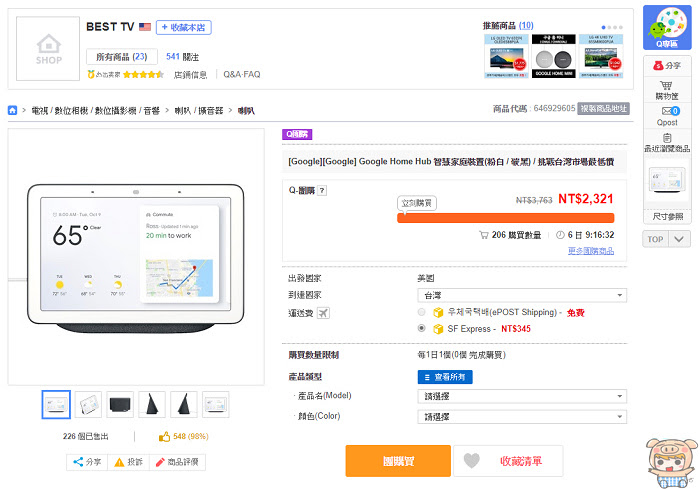Click the first carousel pagination dot
The height and width of the screenshot is (489, 700).
click(x=604, y=28)
